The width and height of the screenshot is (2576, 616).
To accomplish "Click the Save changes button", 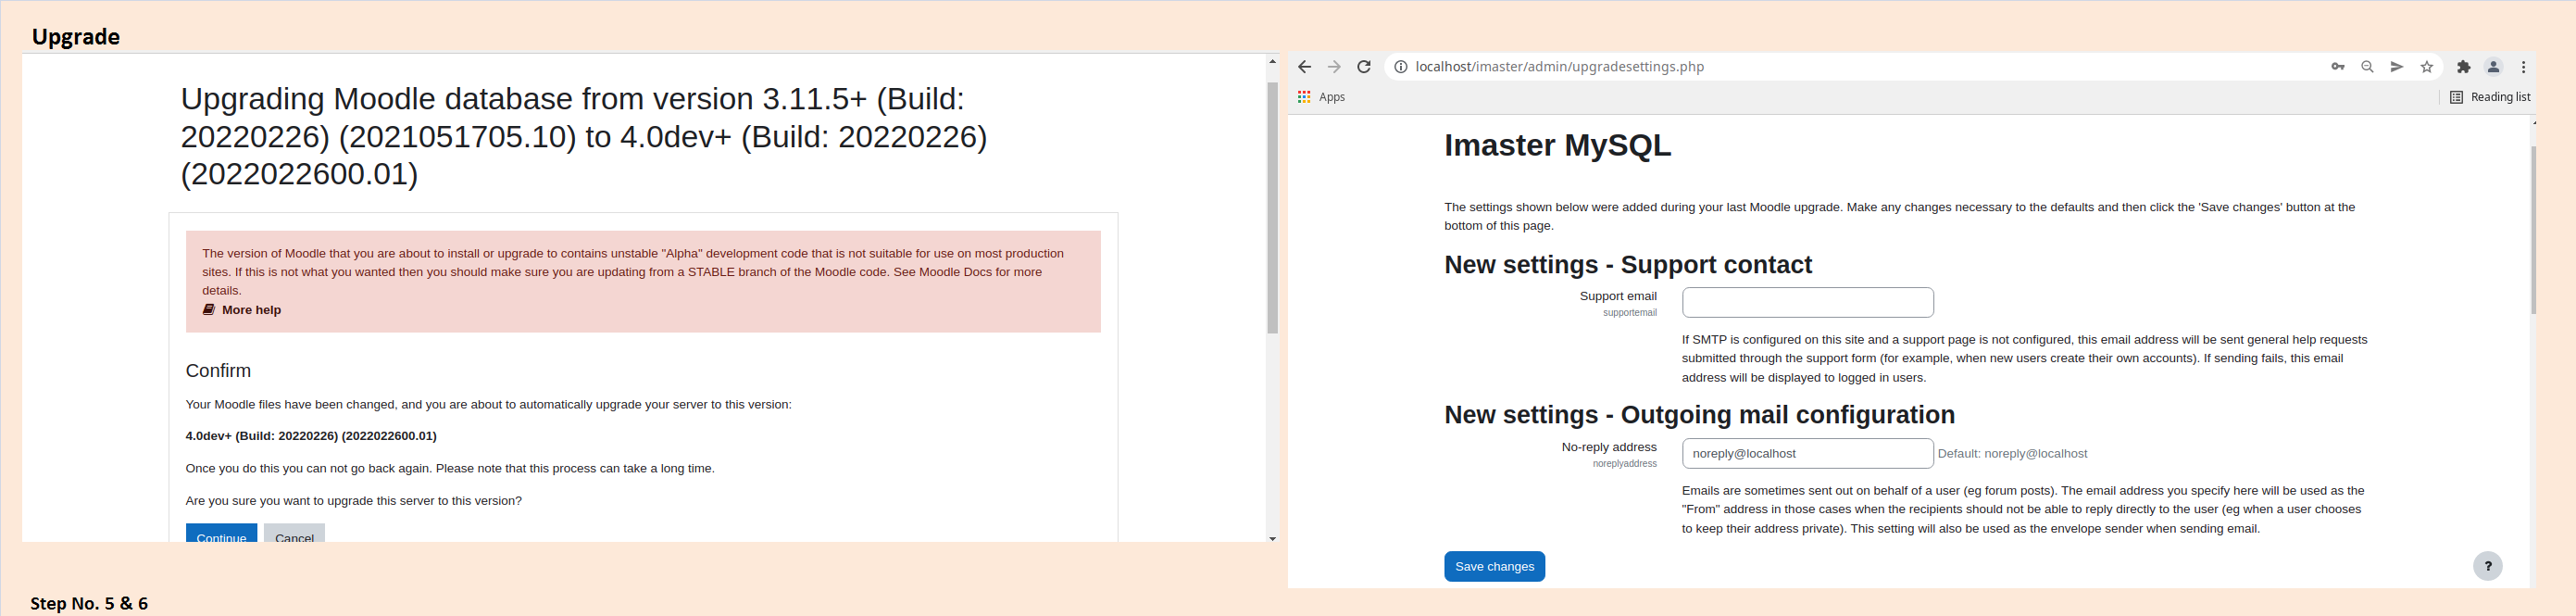I will point(1494,567).
